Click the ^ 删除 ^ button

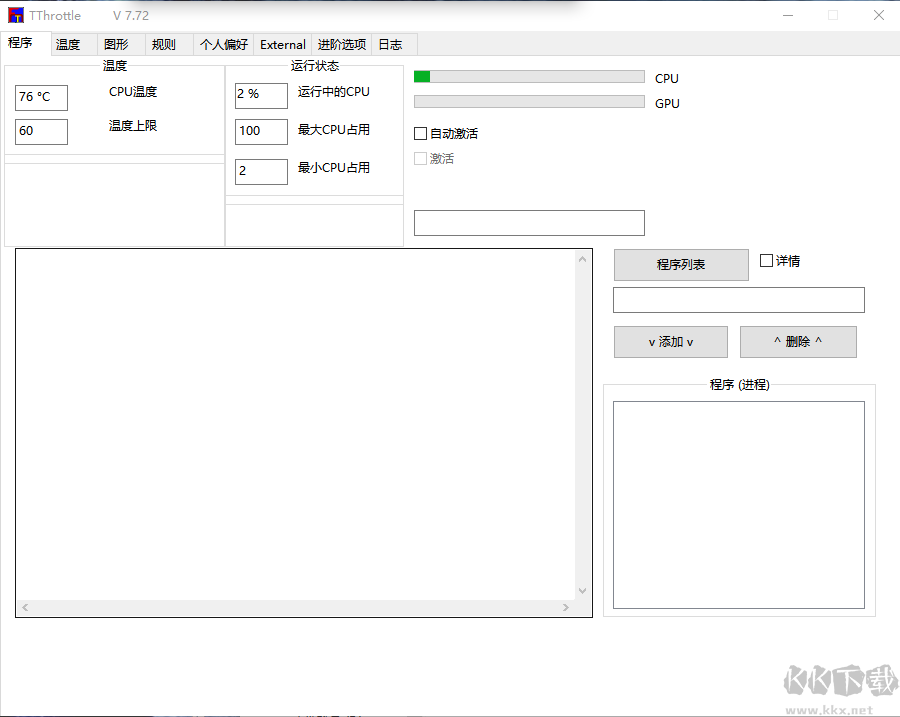798,341
